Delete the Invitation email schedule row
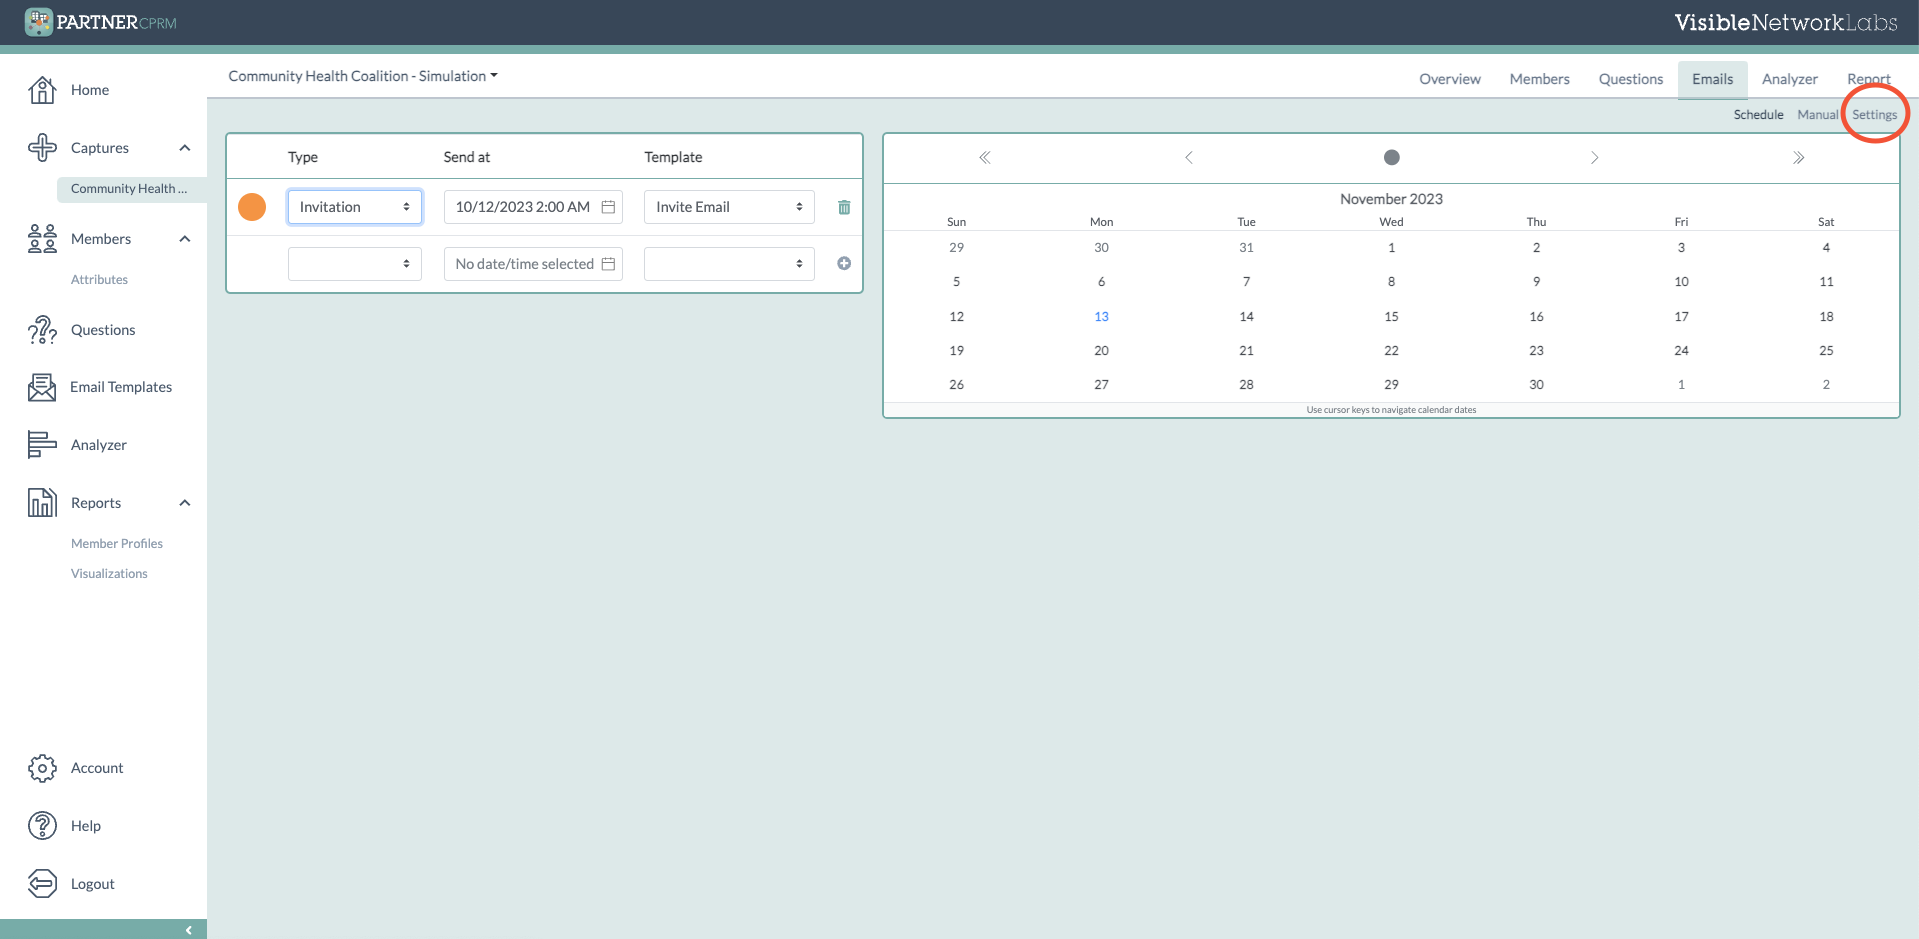1919x939 pixels. pyautogui.click(x=843, y=206)
